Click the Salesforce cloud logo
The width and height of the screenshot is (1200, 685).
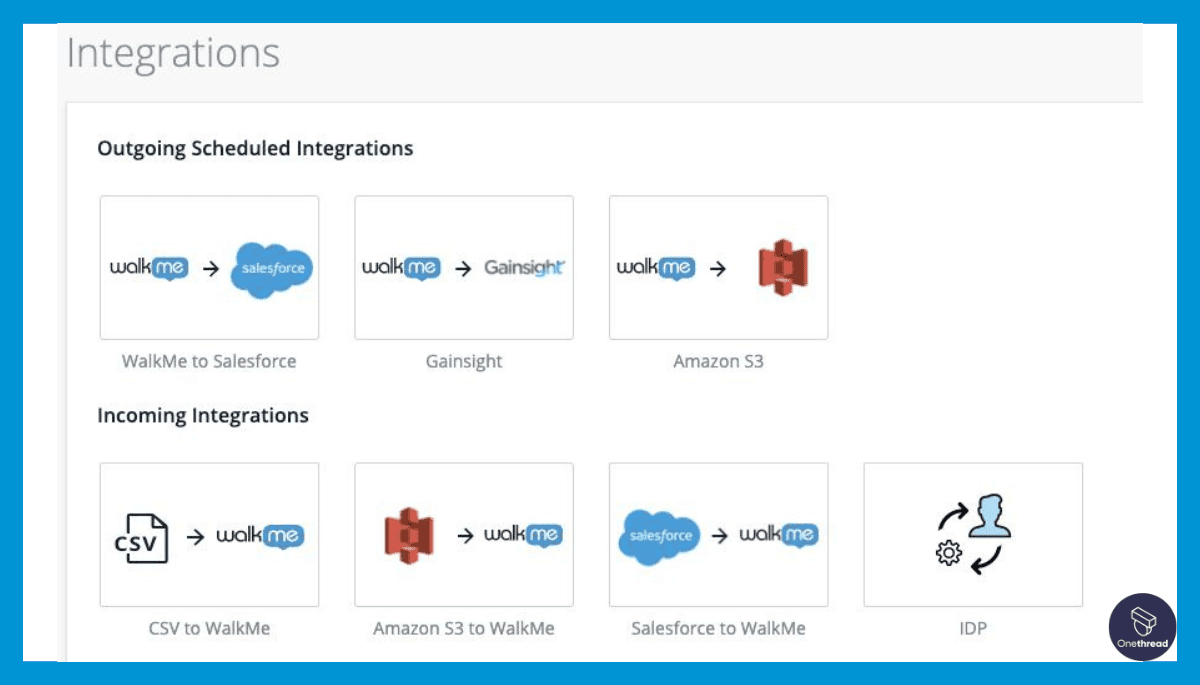click(271, 267)
